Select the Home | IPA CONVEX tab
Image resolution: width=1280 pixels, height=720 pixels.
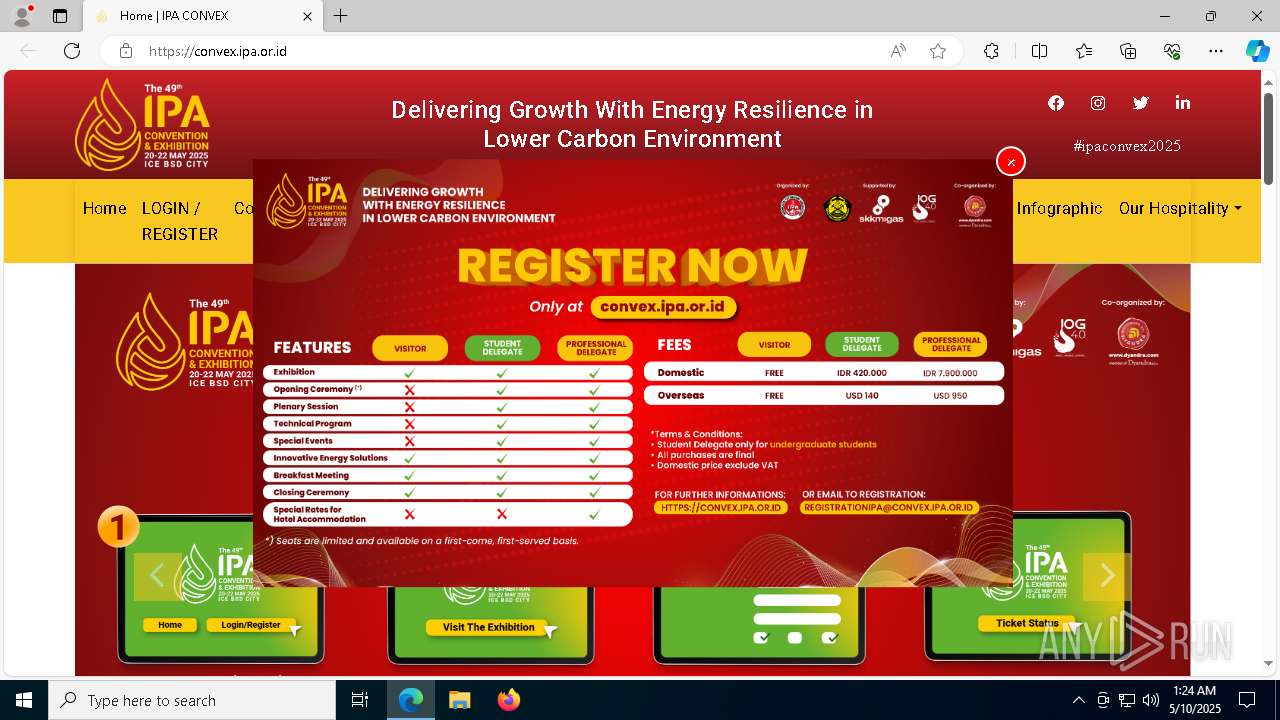point(201,16)
